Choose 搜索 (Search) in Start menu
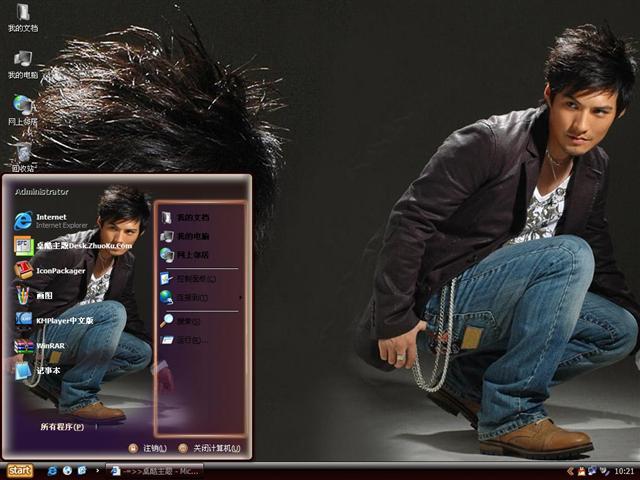 tap(188, 321)
